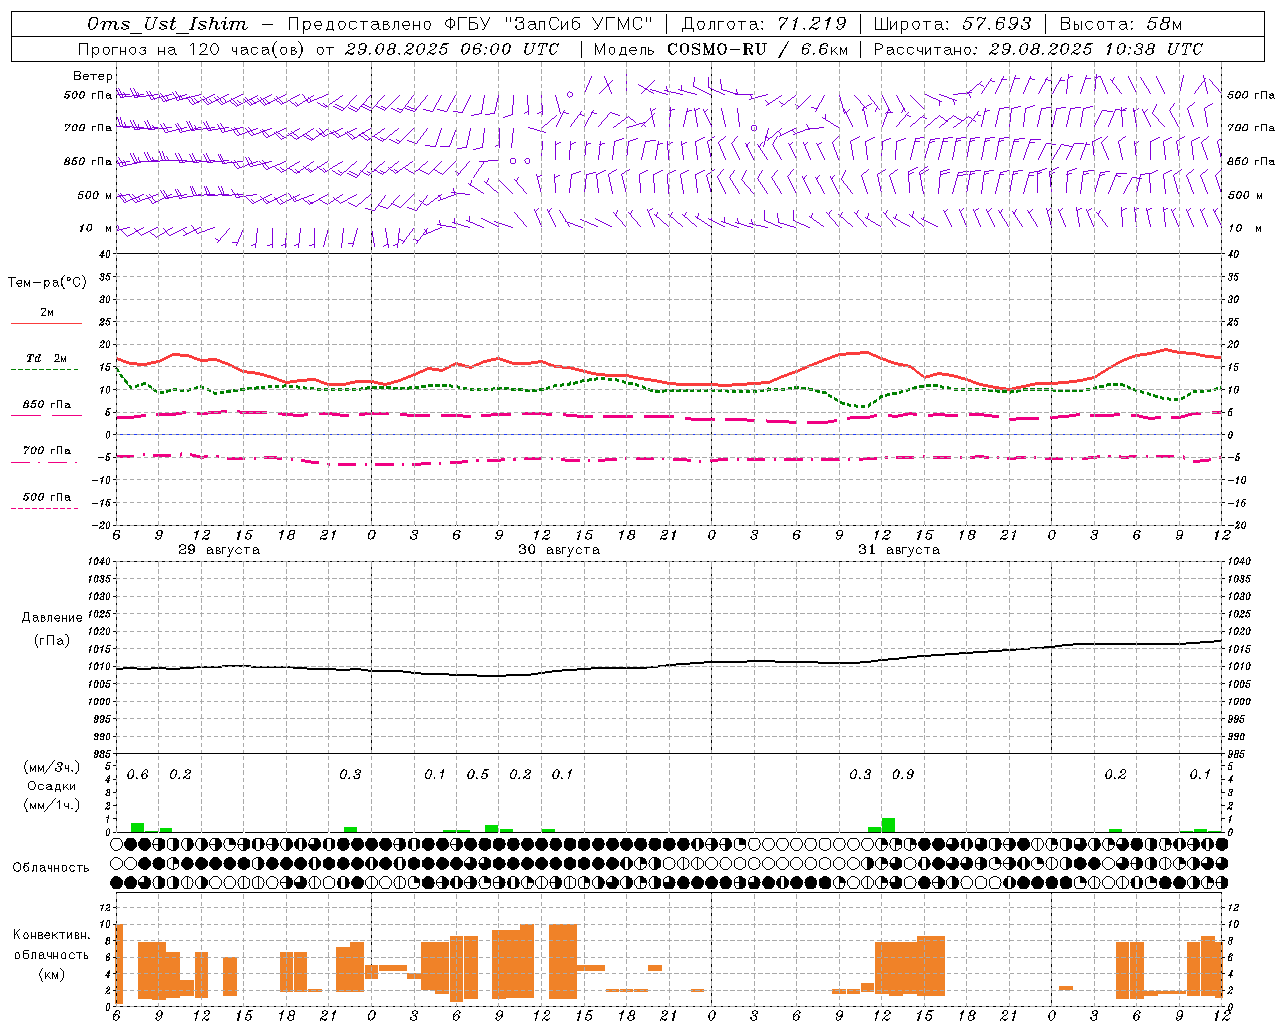This screenshot has width=1280, height=1024.
Task: Click the Осадки precipitation label
Action: [52, 786]
